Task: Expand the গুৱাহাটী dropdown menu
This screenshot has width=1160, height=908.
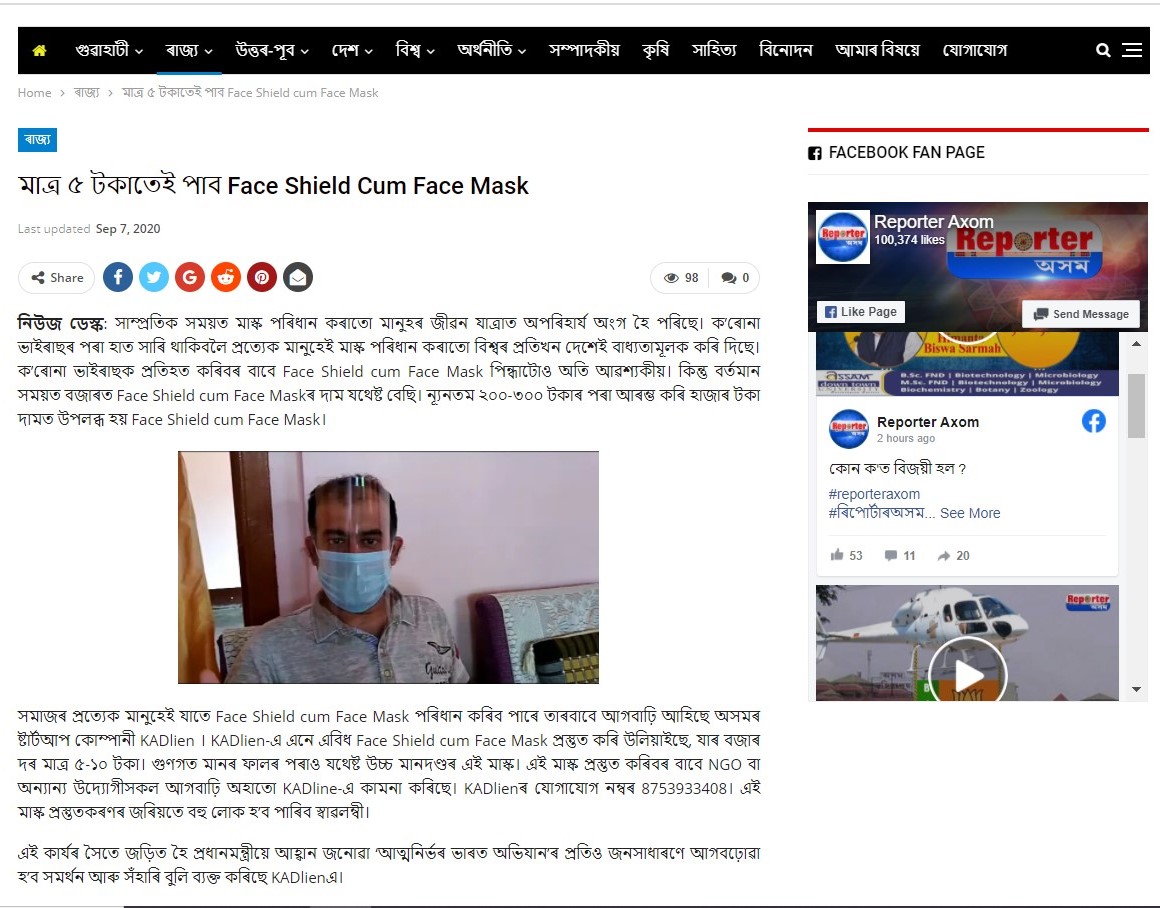Action: pos(109,50)
